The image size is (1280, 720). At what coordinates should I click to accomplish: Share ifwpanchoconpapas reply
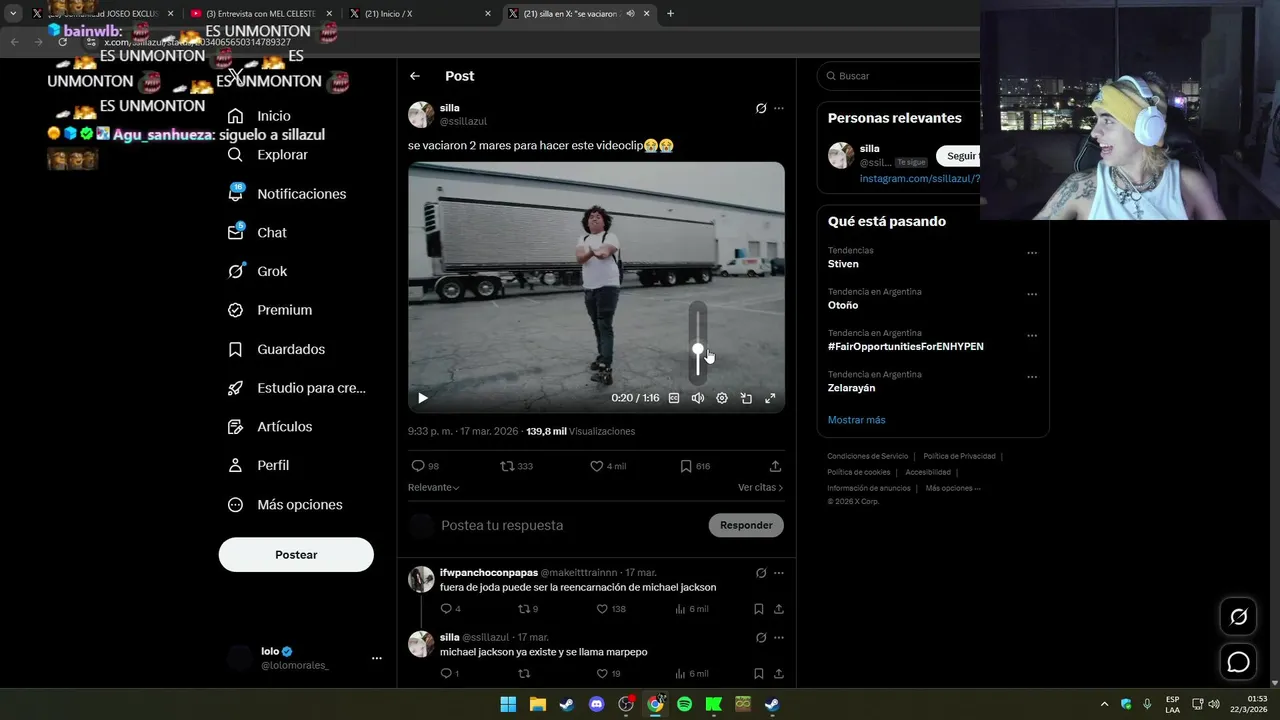pos(779,609)
